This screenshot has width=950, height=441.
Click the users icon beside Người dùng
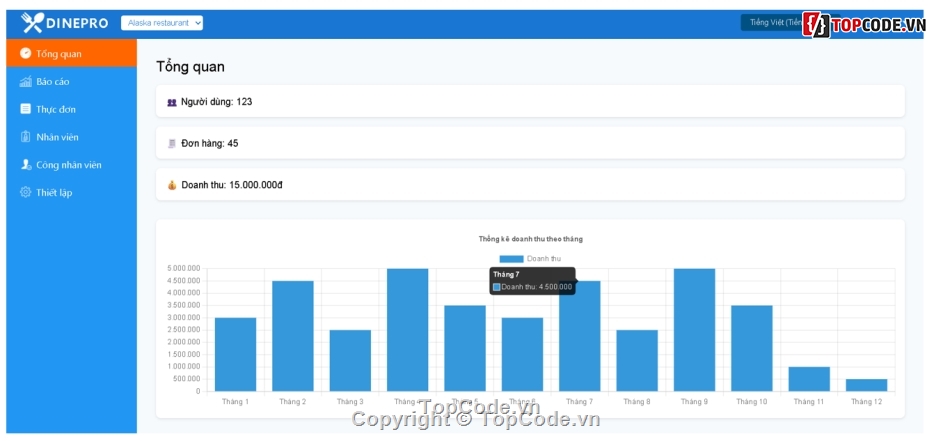(172, 102)
